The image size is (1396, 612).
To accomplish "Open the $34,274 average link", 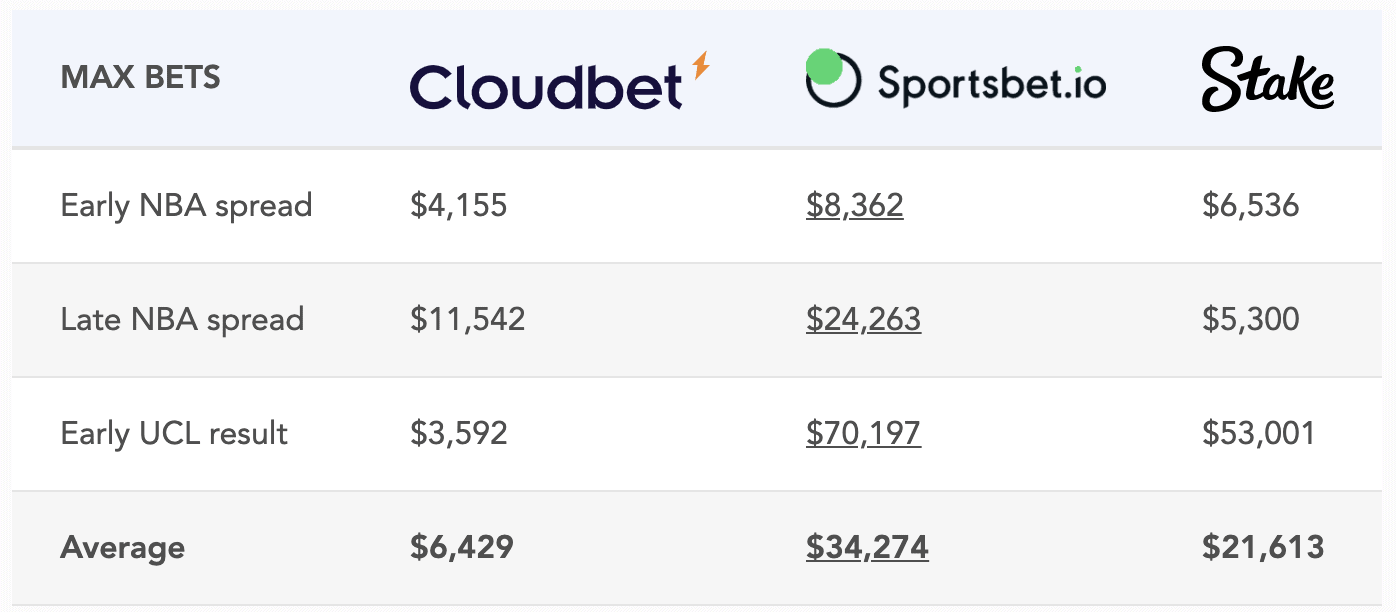I will click(x=867, y=548).
